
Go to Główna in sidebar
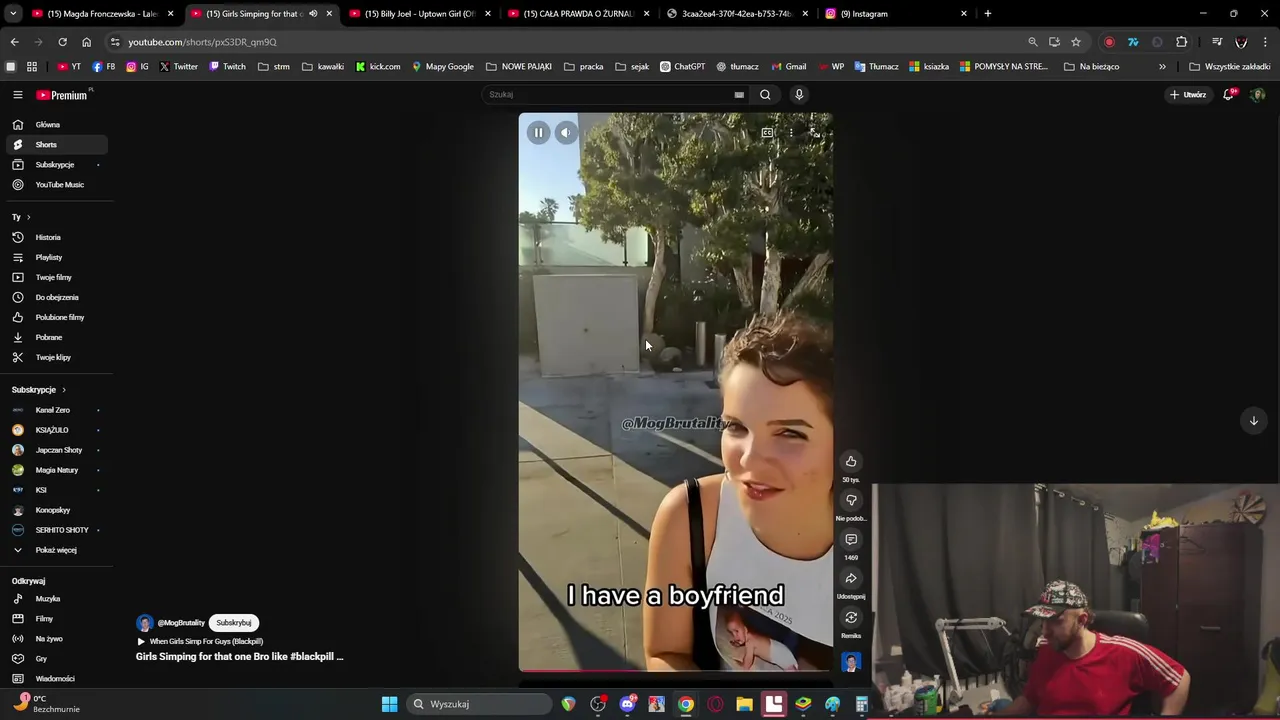point(56,125)
